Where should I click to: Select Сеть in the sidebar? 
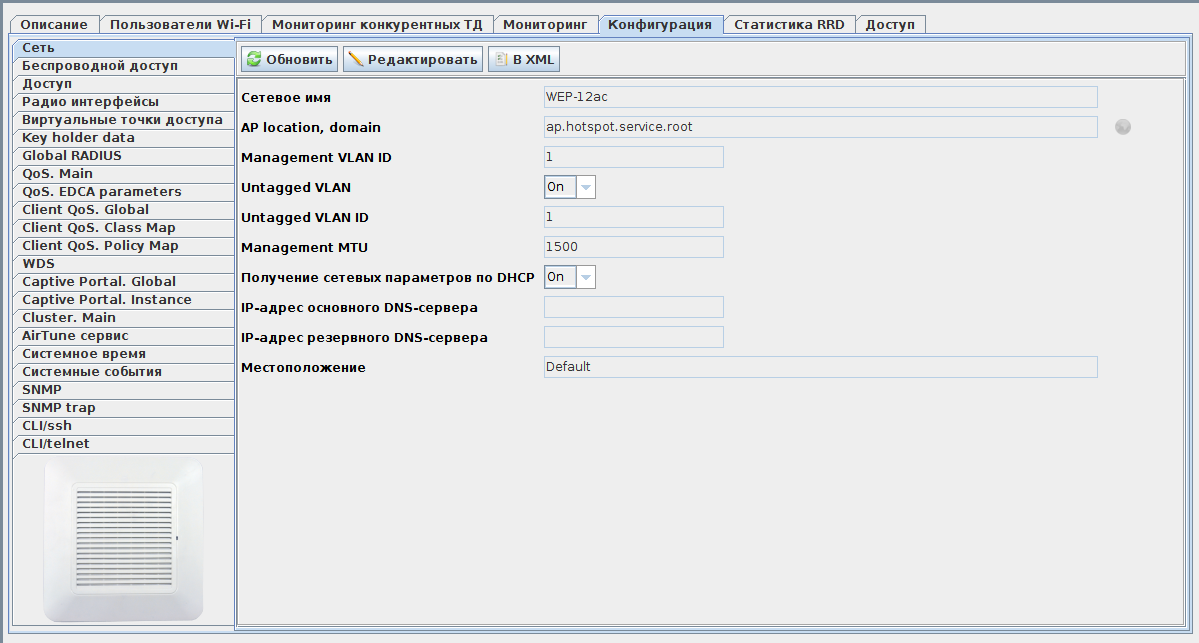pos(124,47)
